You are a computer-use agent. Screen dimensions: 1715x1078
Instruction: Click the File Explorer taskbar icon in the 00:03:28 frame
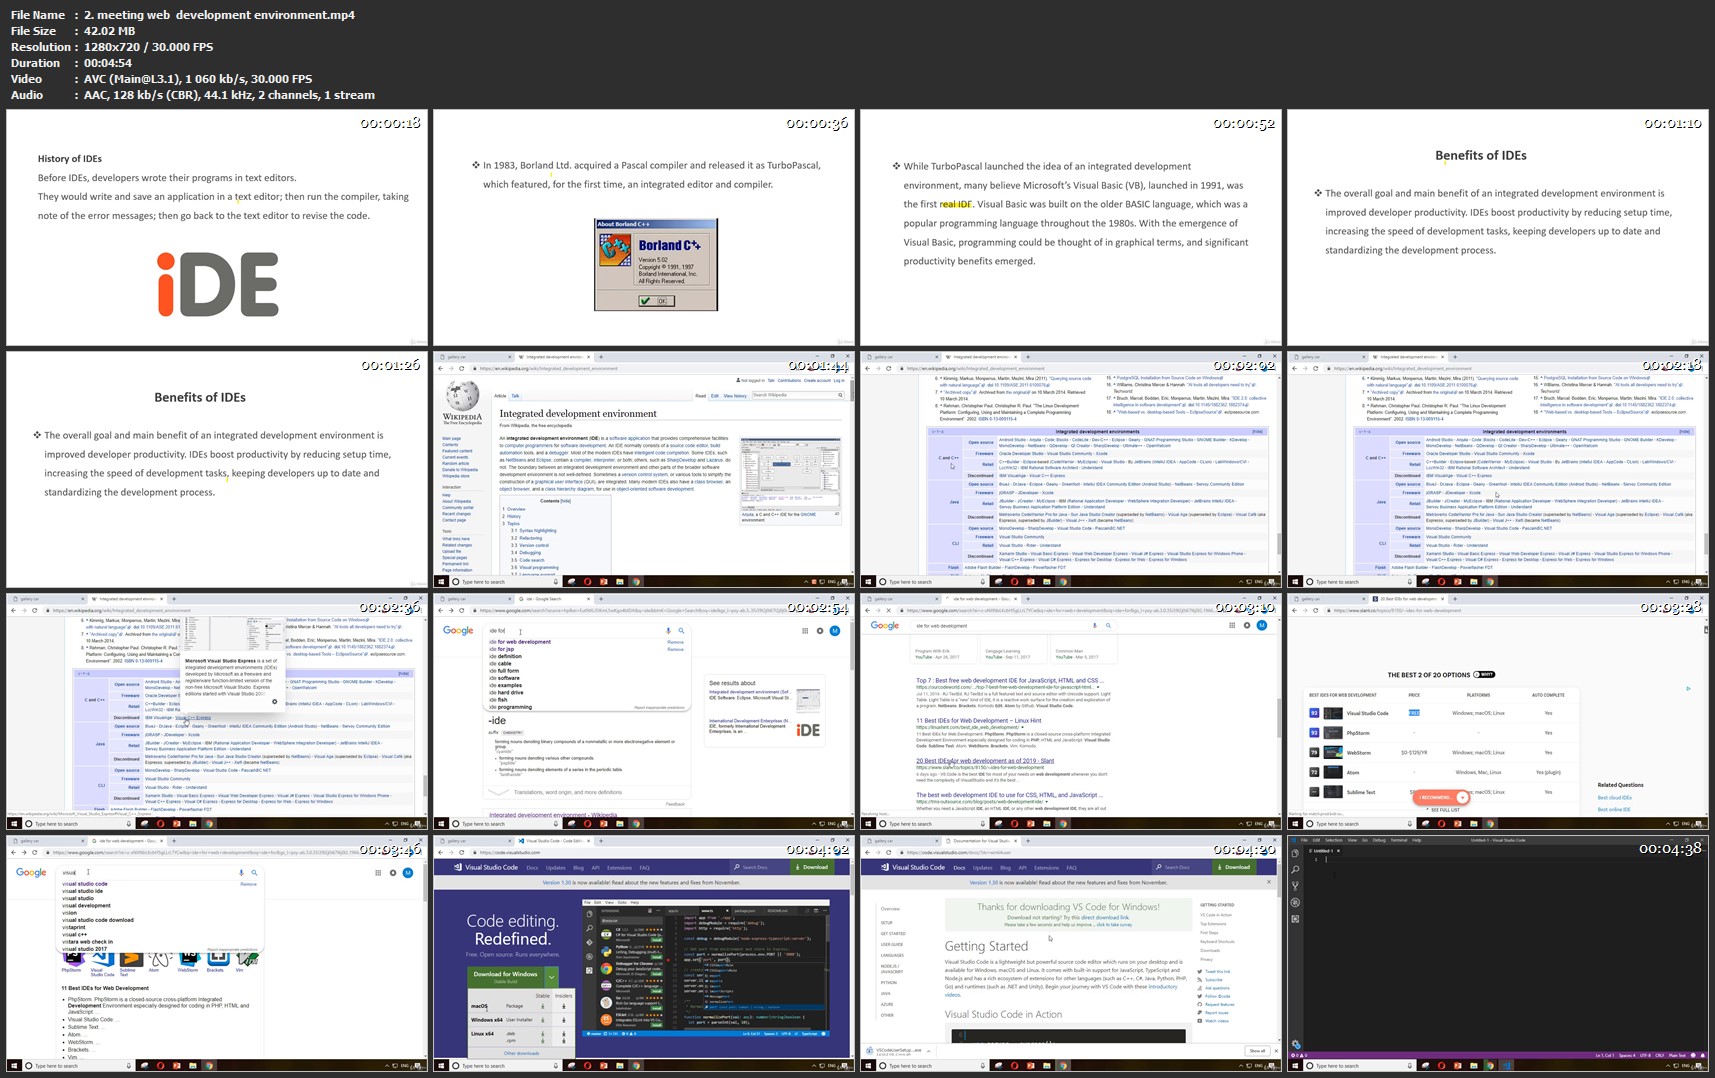coord(1474,824)
